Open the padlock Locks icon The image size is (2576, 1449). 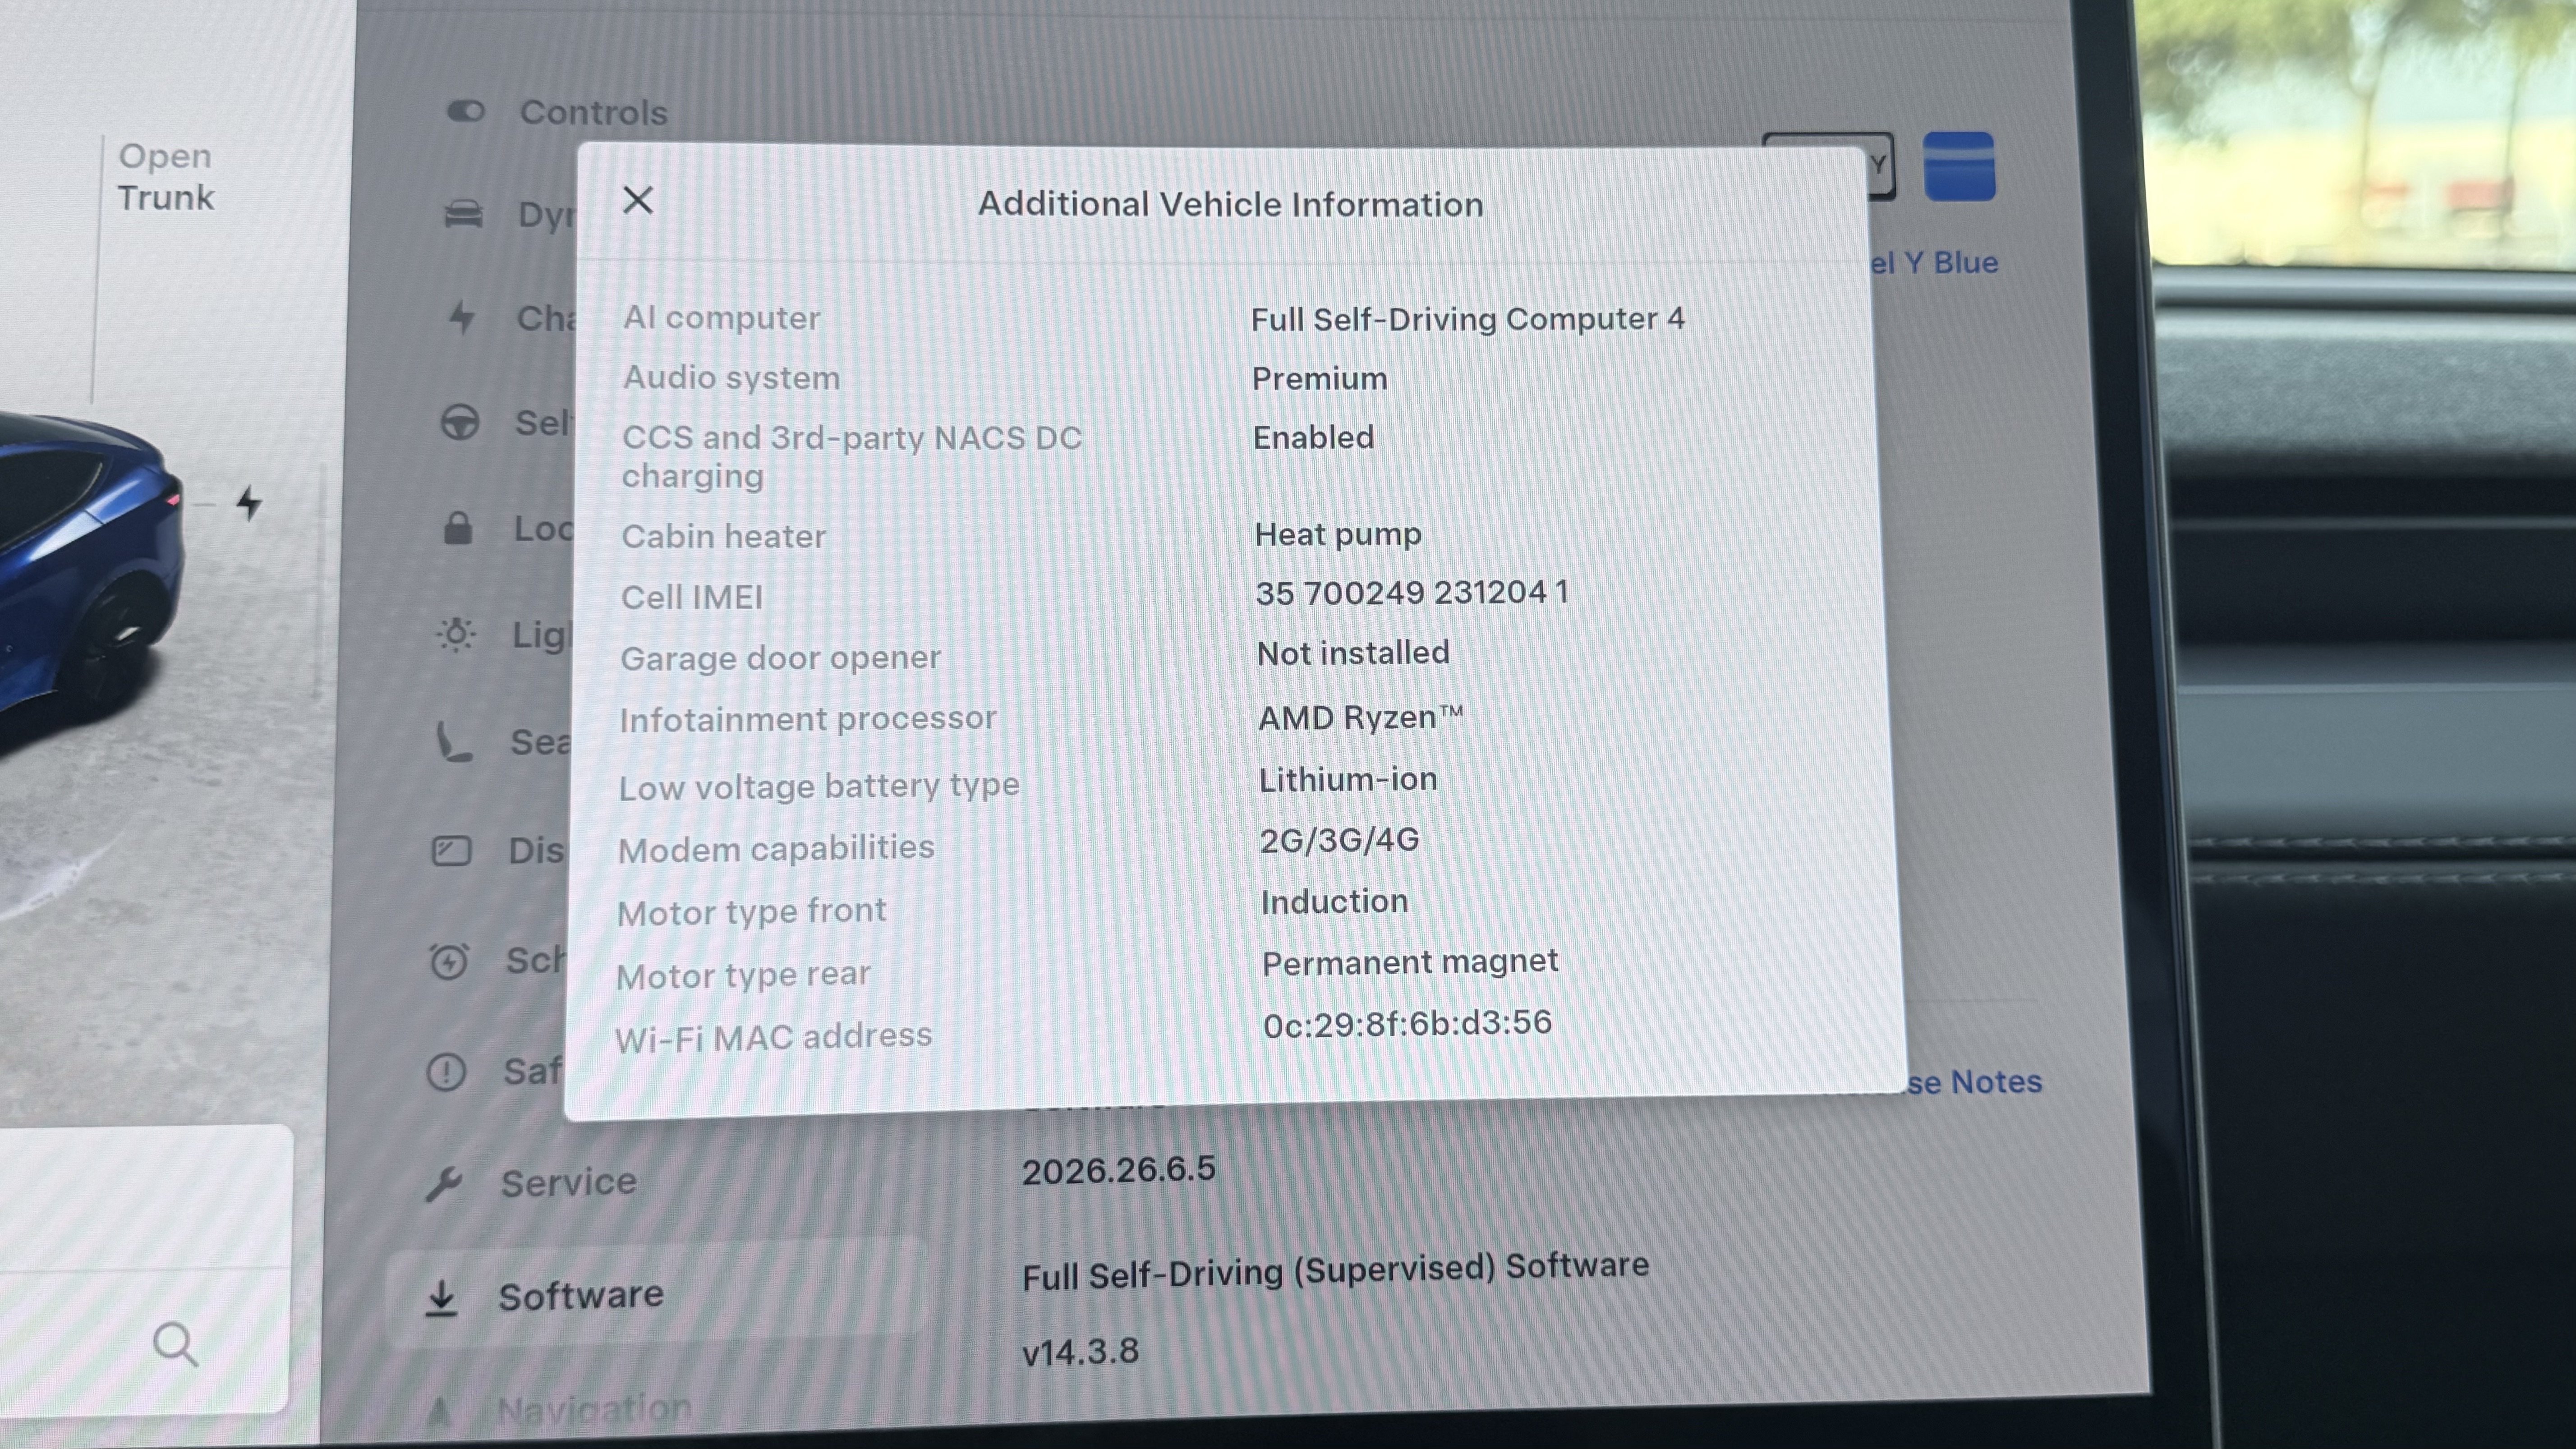pos(458,528)
